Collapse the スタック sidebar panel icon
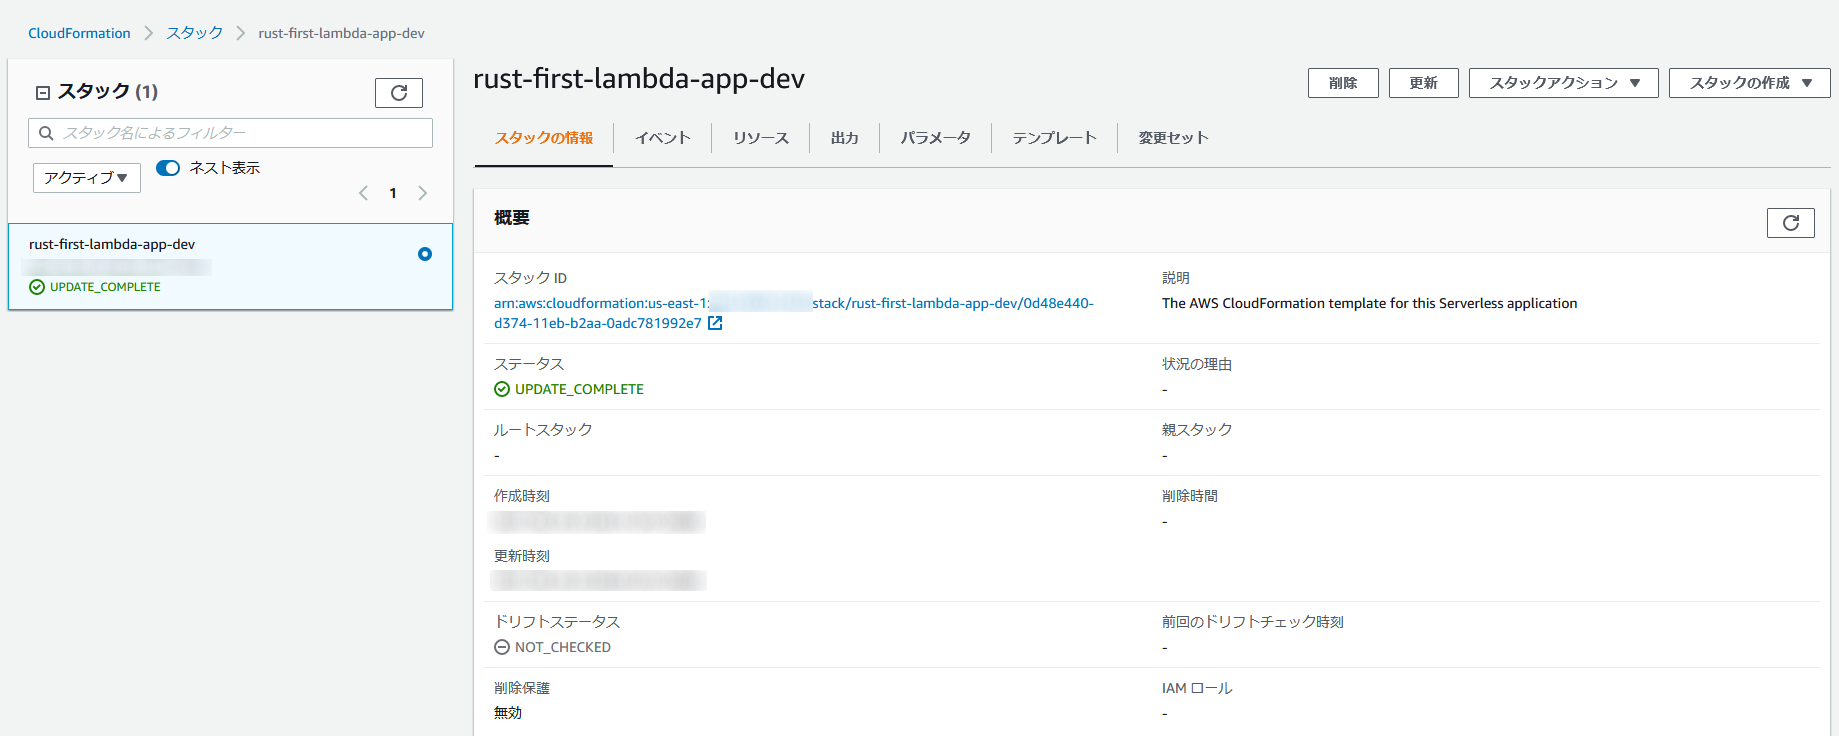 (43, 93)
